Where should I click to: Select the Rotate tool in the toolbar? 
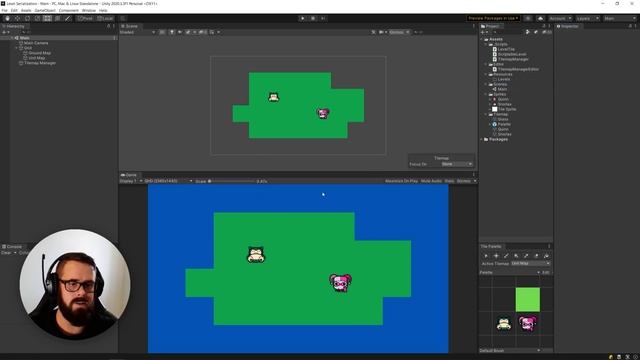27,18
